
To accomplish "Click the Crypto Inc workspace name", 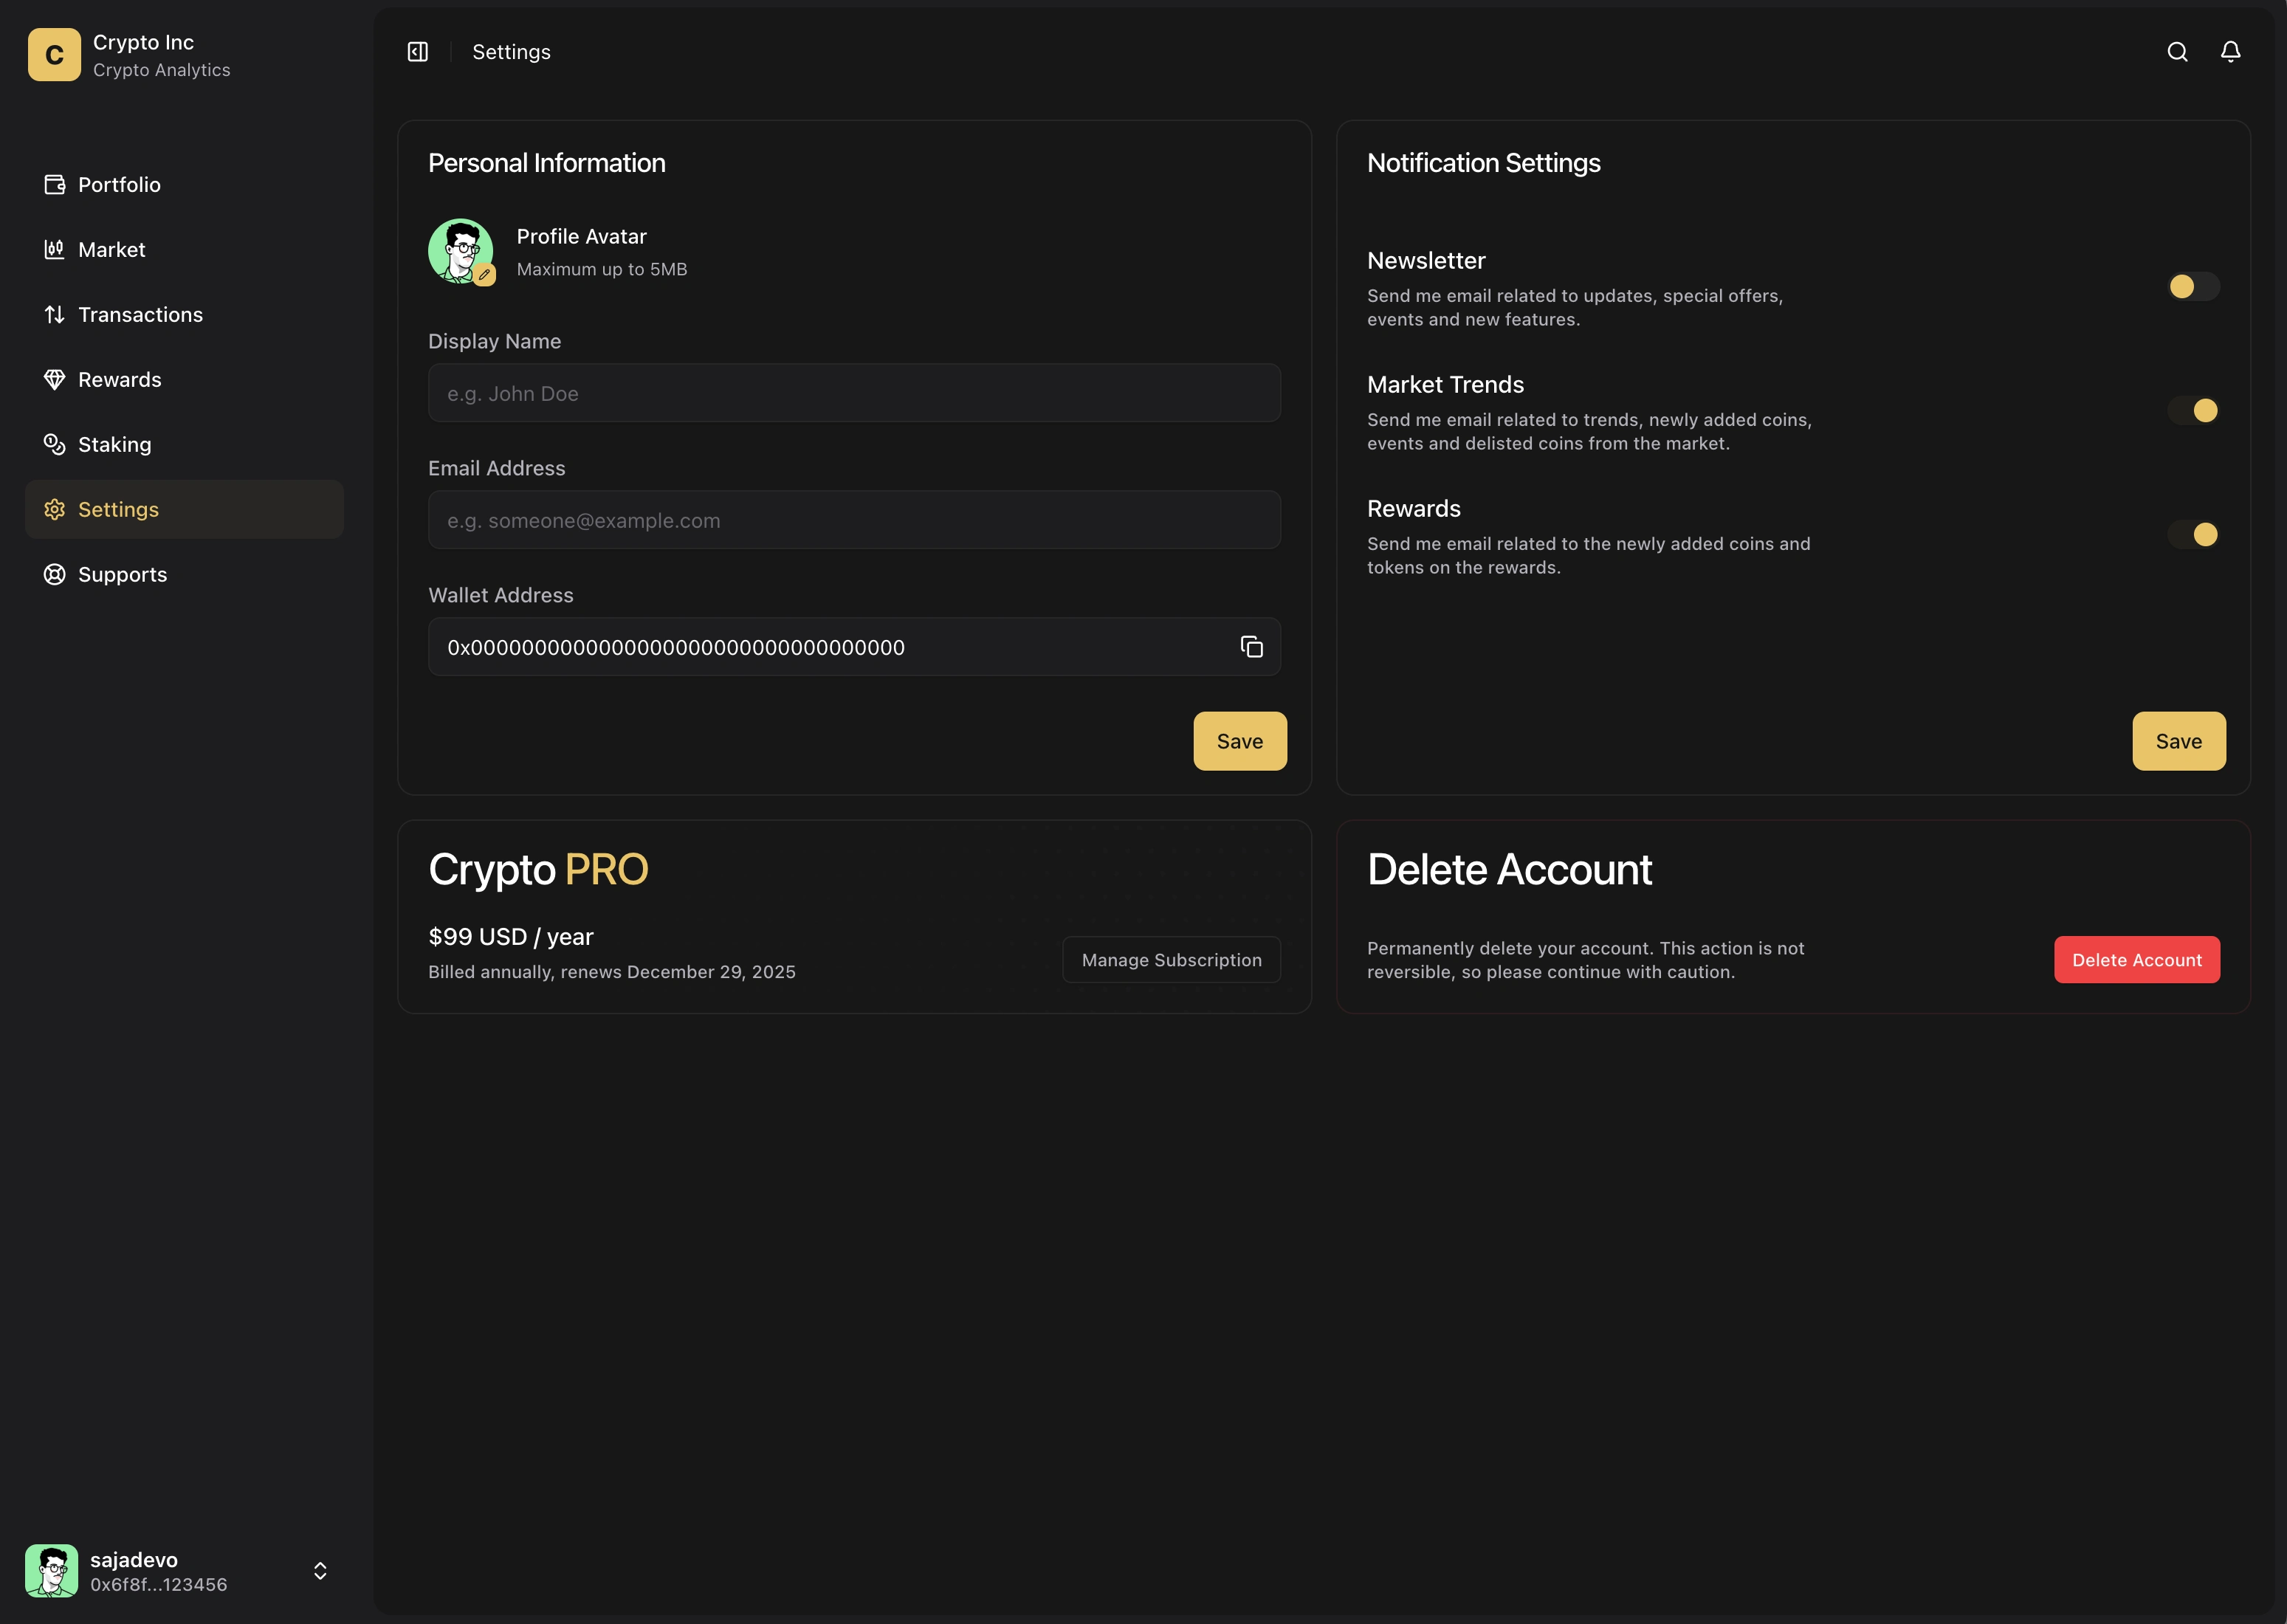I will [143, 42].
